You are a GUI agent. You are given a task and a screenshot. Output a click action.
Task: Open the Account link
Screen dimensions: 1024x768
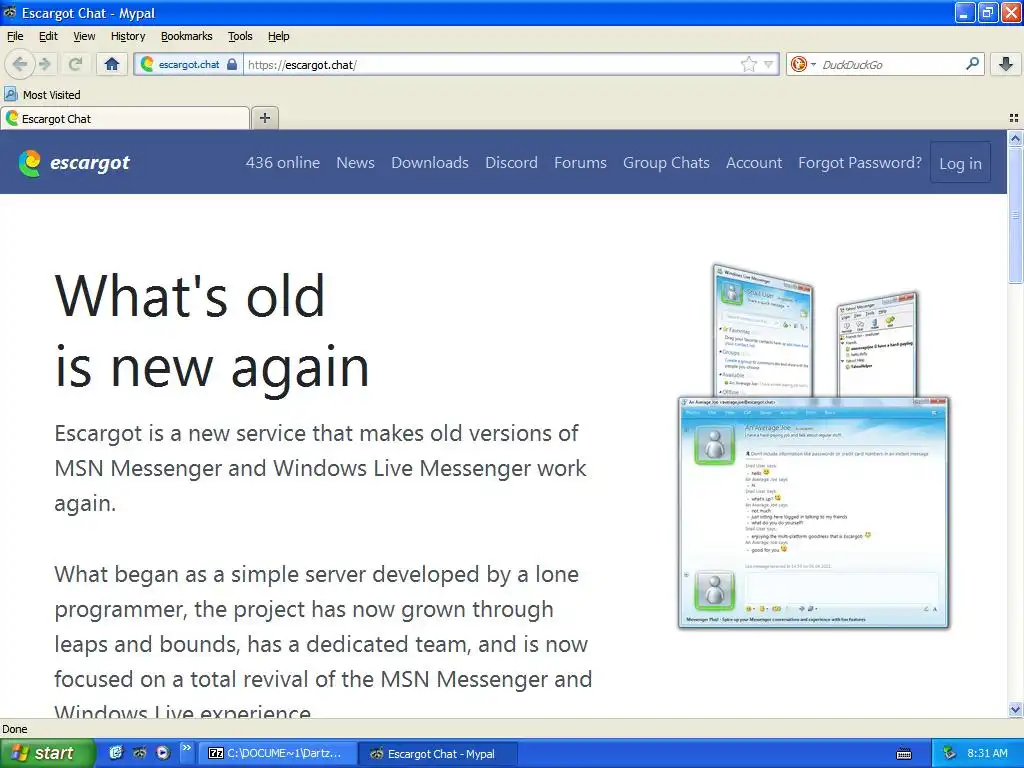754,163
